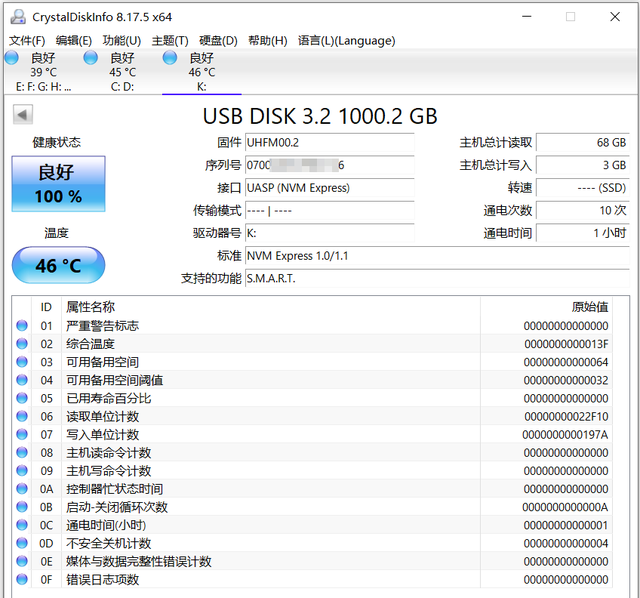Screen dimensions: 640x598
Task: Click the status dot for 通电时间(小时) row
Action: [22, 525]
